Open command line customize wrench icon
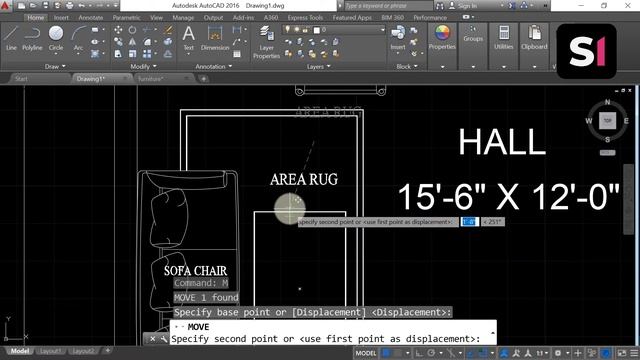 tap(164, 339)
